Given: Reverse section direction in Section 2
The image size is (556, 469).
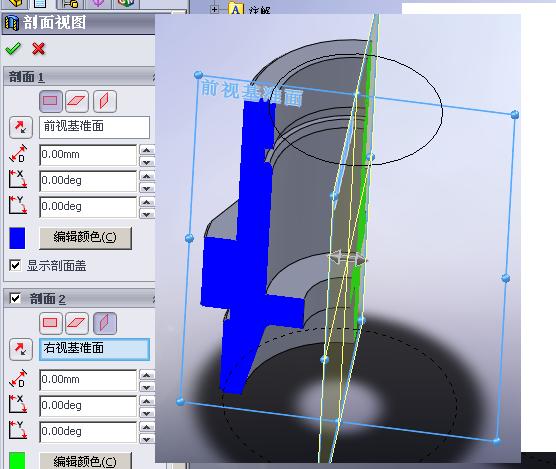Looking at the screenshot, I should point(21,349).
